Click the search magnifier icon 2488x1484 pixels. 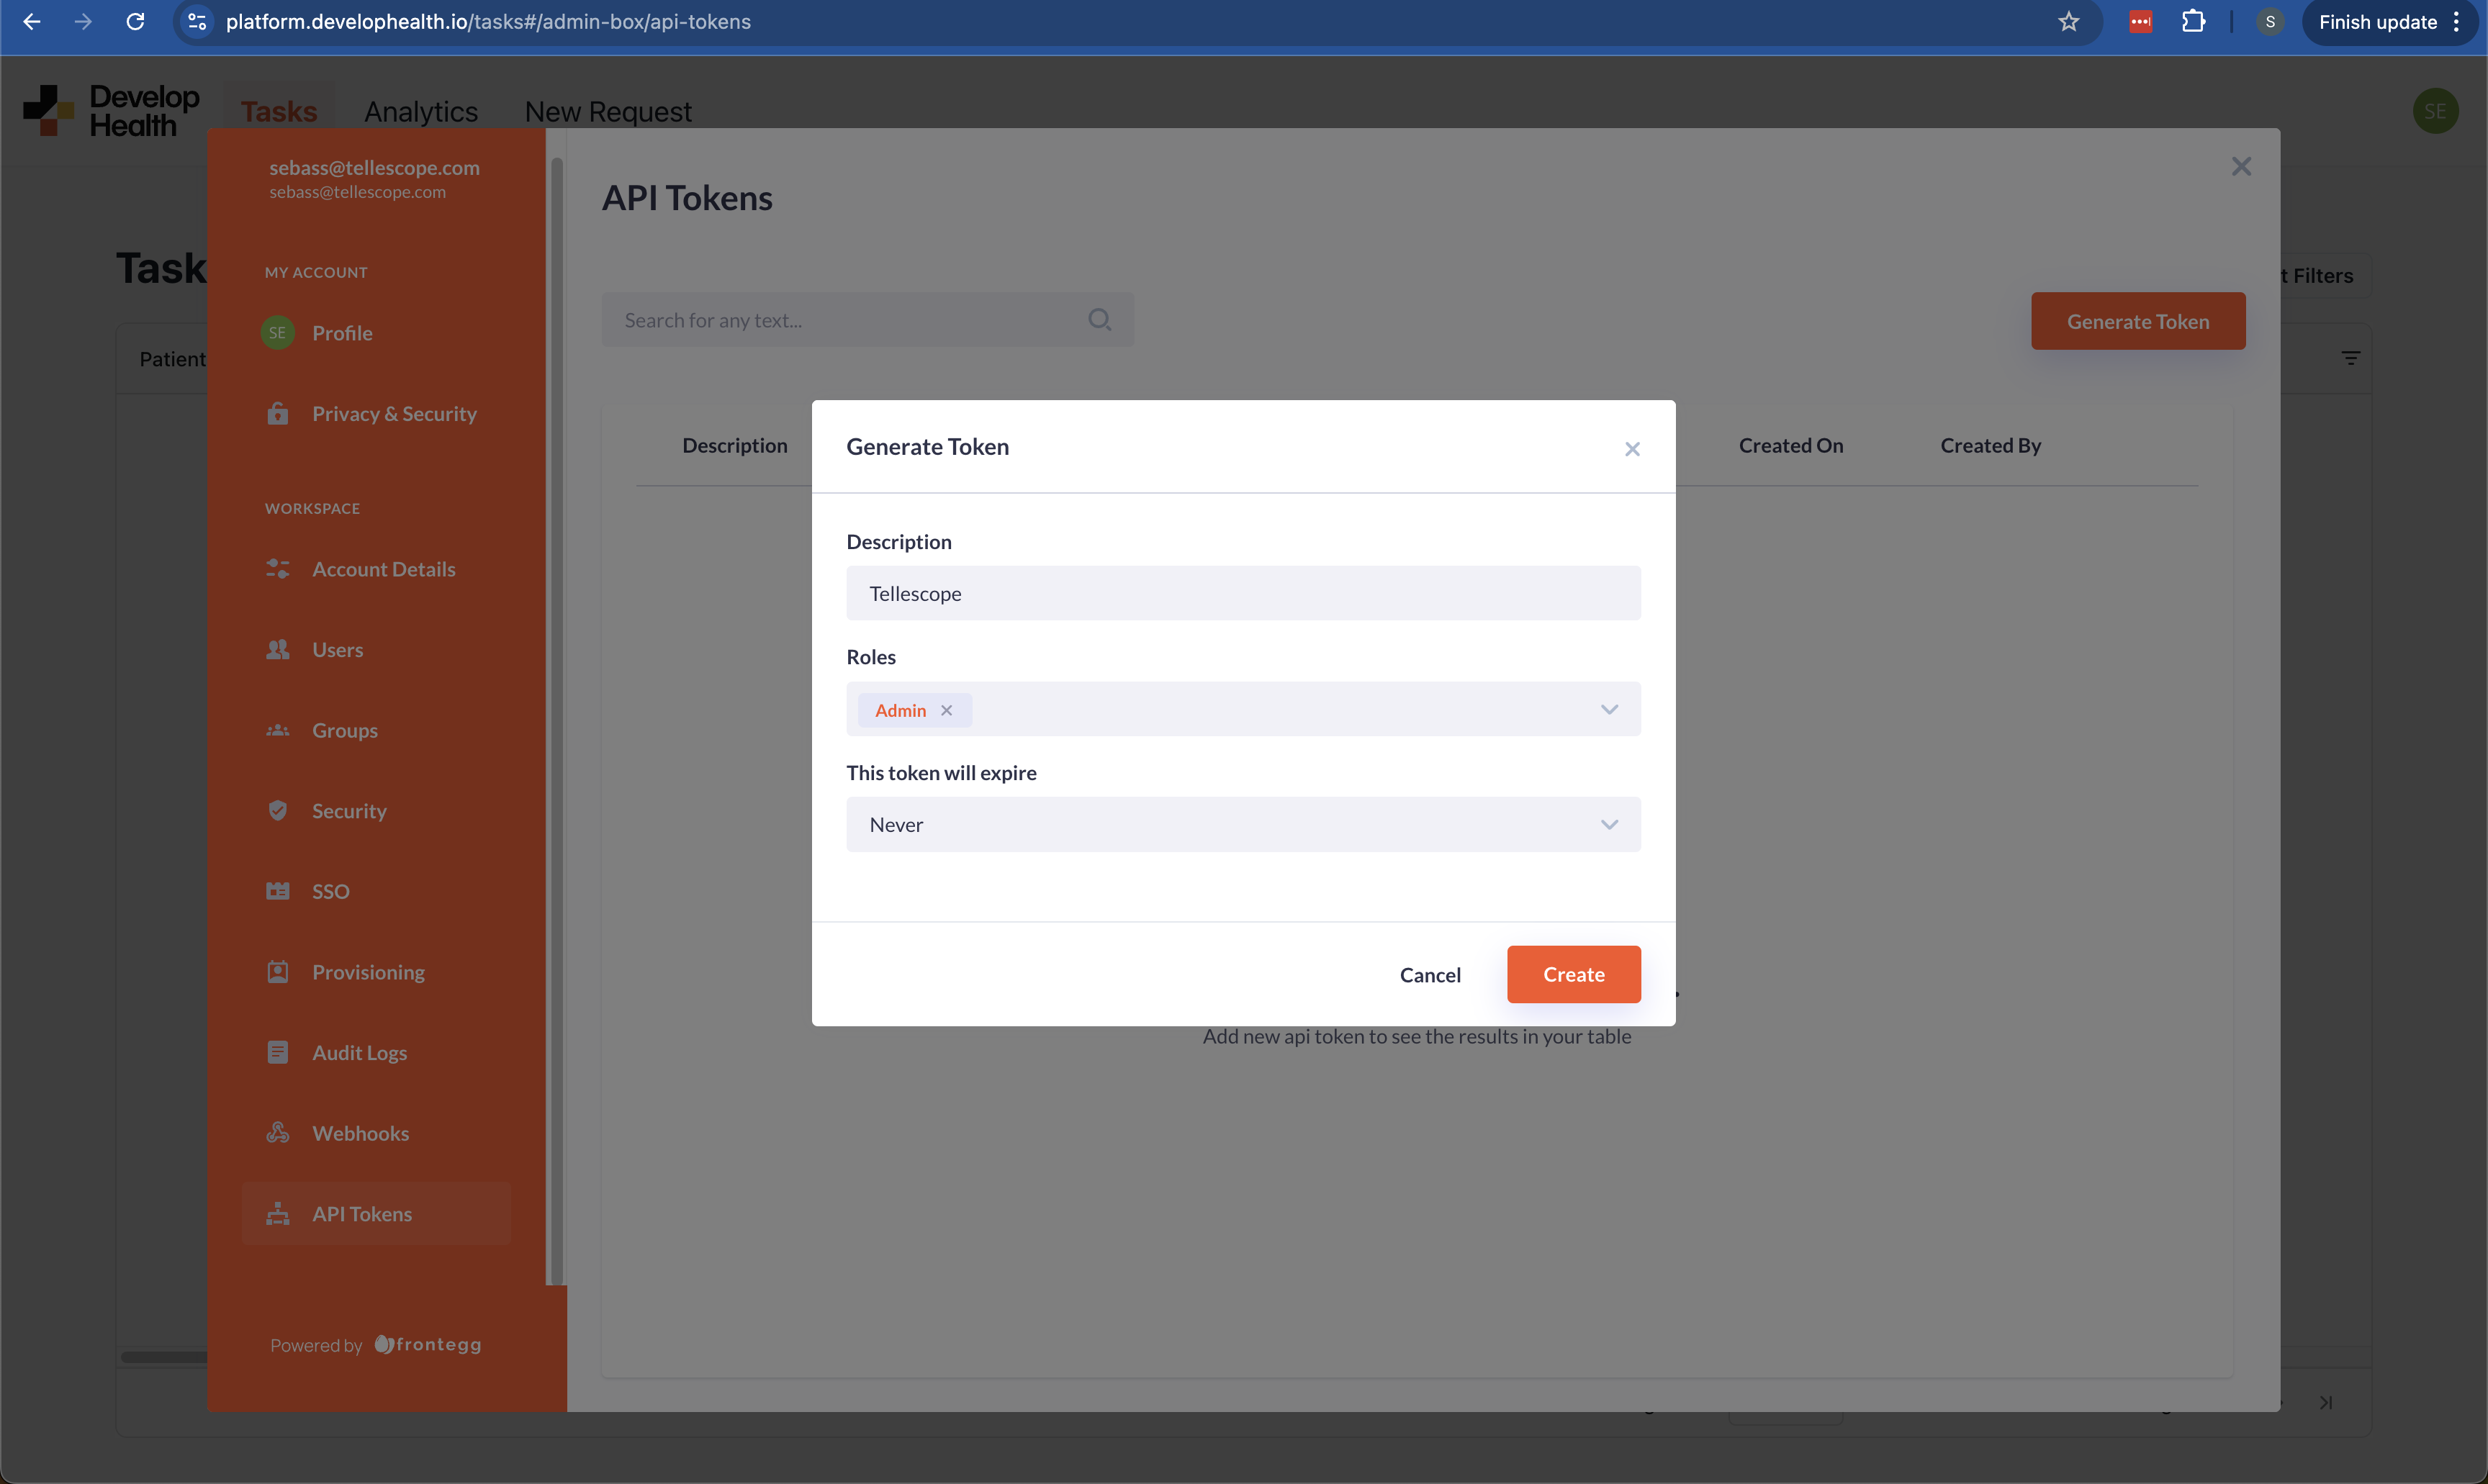1100,320
